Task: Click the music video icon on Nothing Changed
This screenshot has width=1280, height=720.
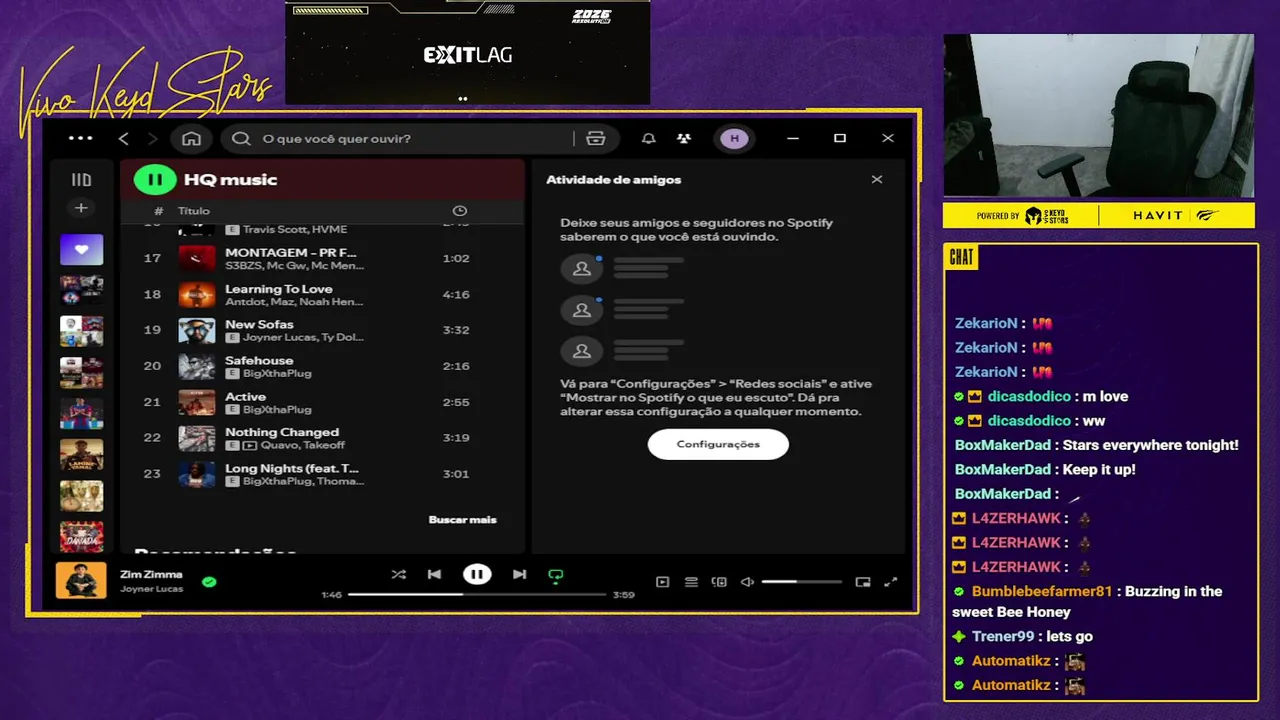Action: (250, 445)
